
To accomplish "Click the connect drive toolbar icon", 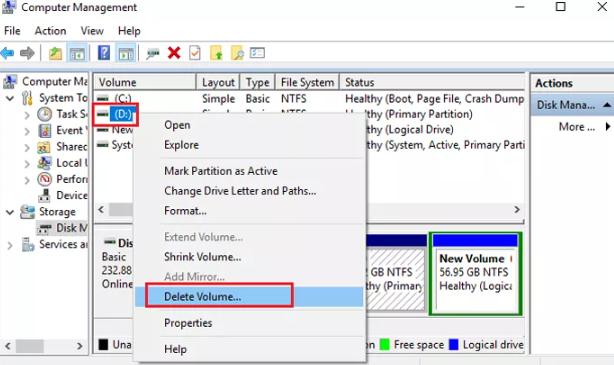I will 152,53.
